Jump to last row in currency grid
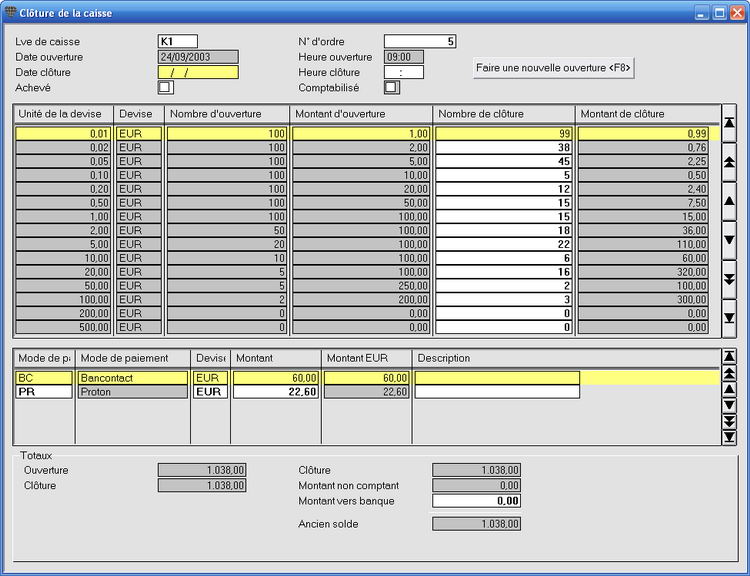 (729, 318)
